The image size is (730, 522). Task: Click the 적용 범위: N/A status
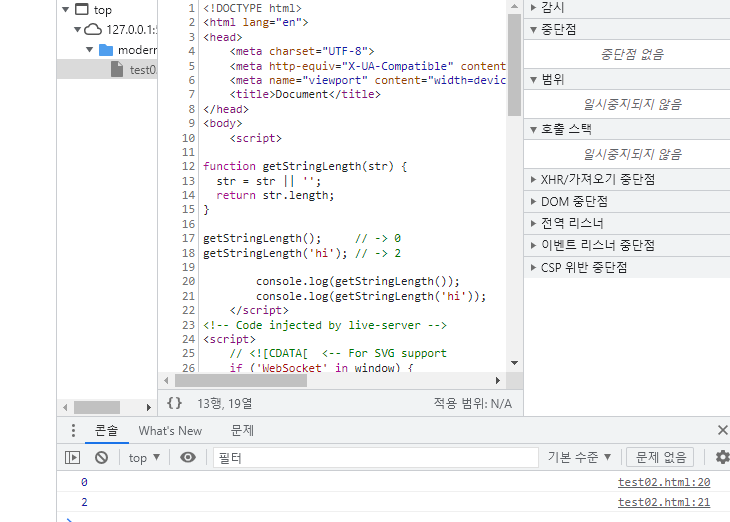473,403
